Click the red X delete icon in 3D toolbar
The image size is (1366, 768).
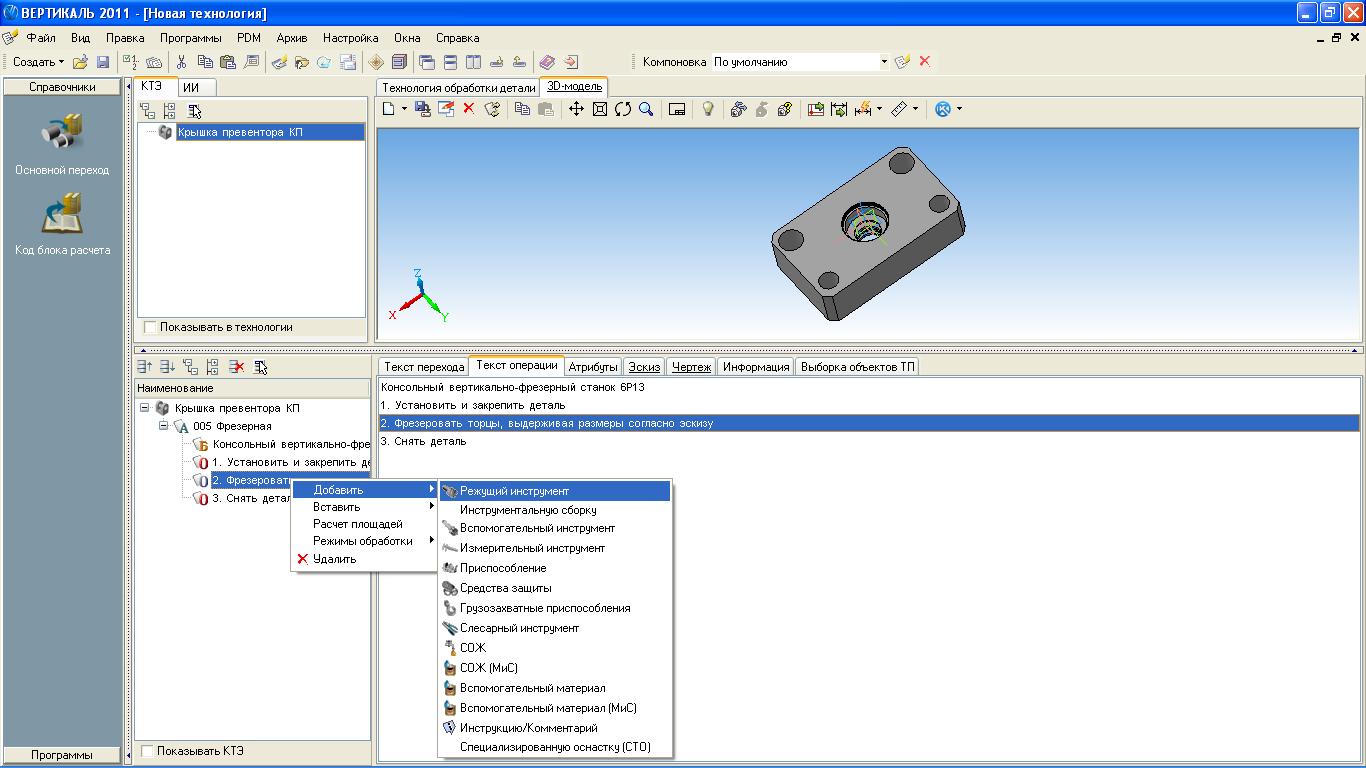click(468, 109)
